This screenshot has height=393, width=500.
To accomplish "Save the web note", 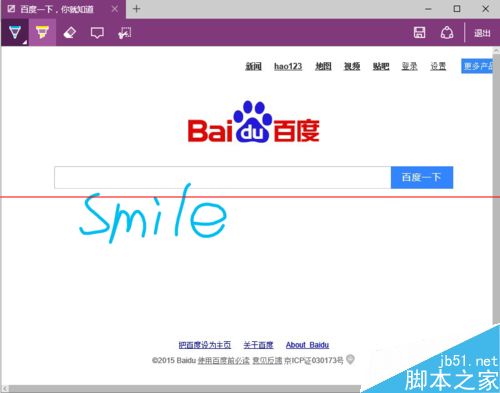I will pyautogui.click(x=419, y=33).
